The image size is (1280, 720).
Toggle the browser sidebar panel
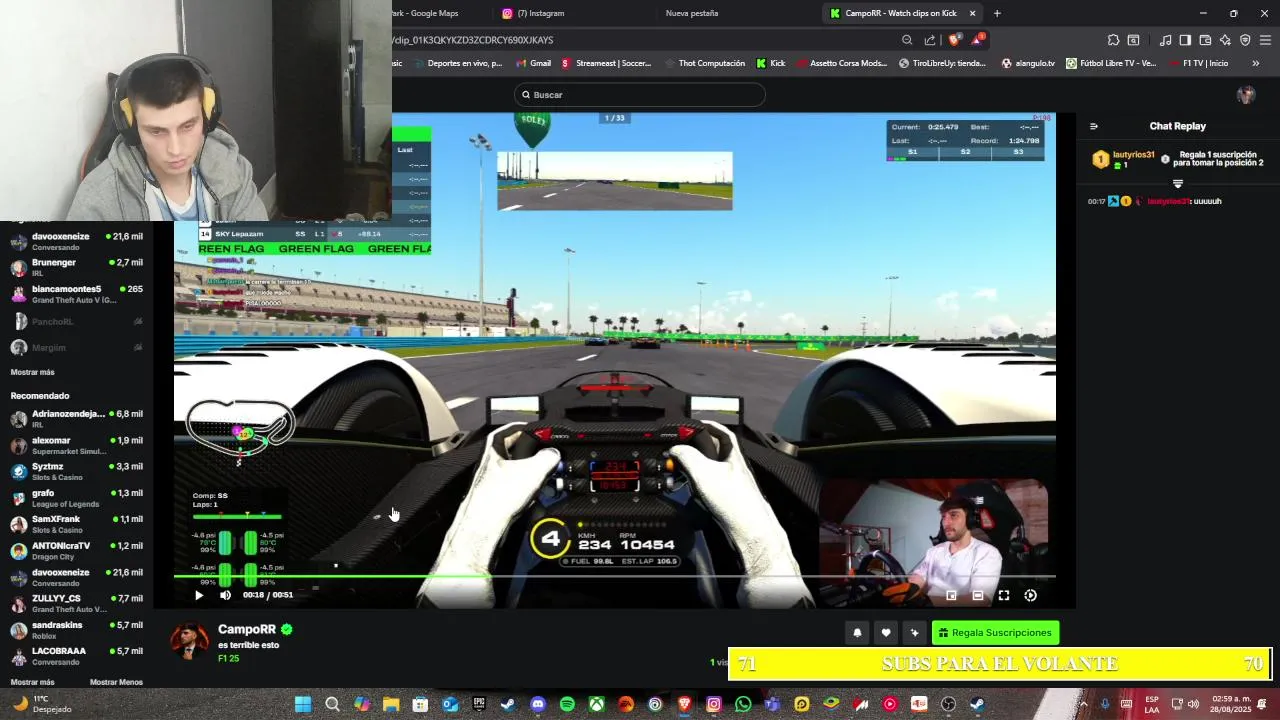tap(1185, 40)
